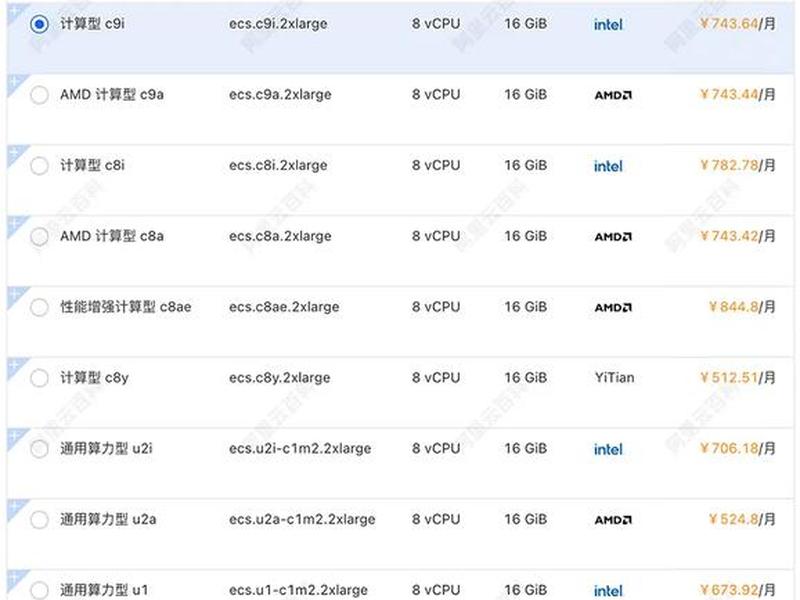Click the ecs.c8a.2xlarge instance spec text
This screenshot has width=800, height=600.
coord(280,236)
